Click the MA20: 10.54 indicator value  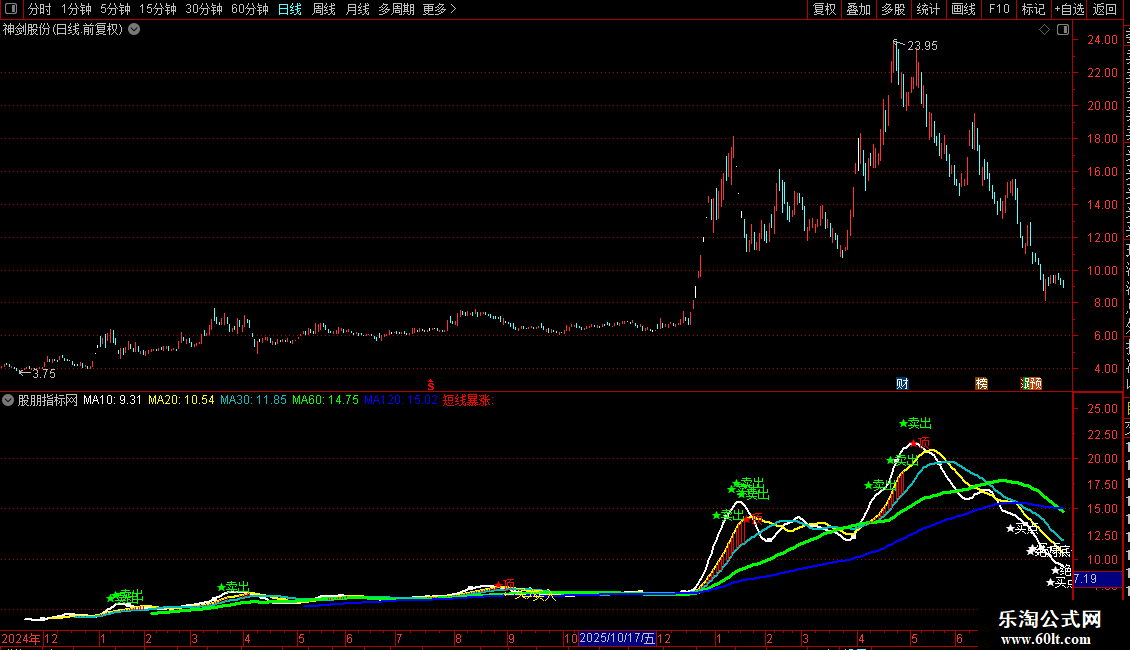click(x=181, y=400)
